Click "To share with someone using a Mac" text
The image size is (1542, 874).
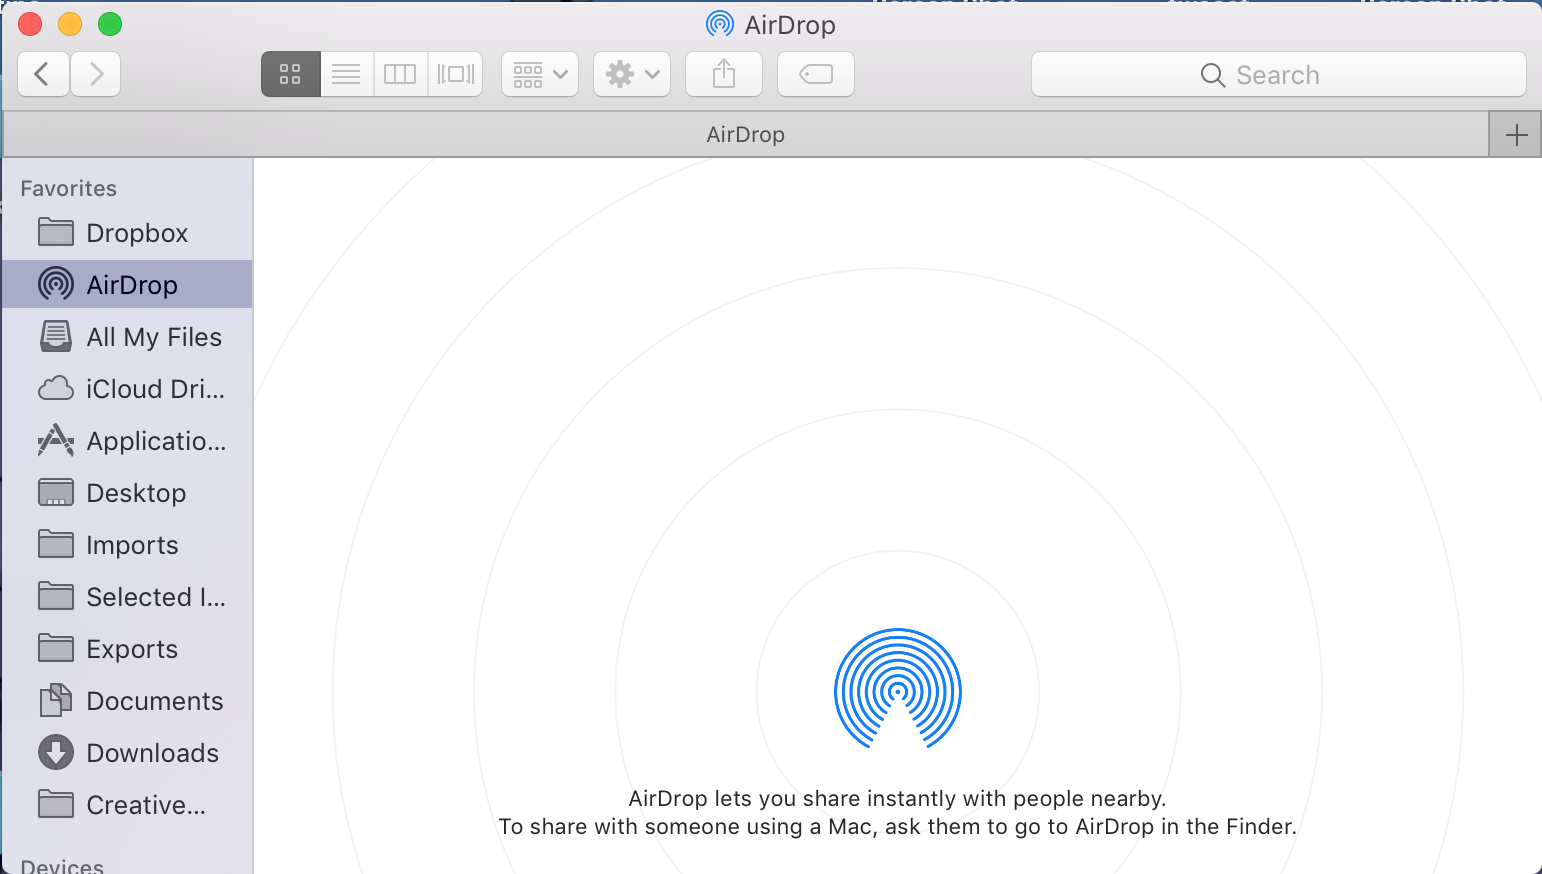897,827
